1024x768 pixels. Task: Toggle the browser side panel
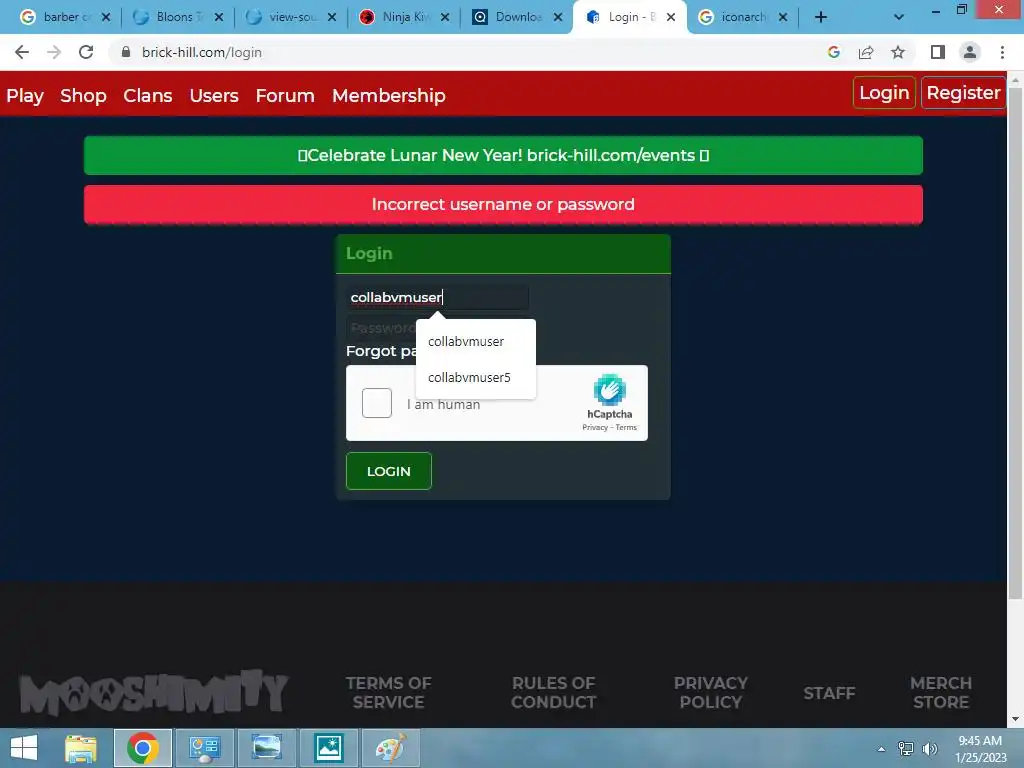(x=937, y=52)
